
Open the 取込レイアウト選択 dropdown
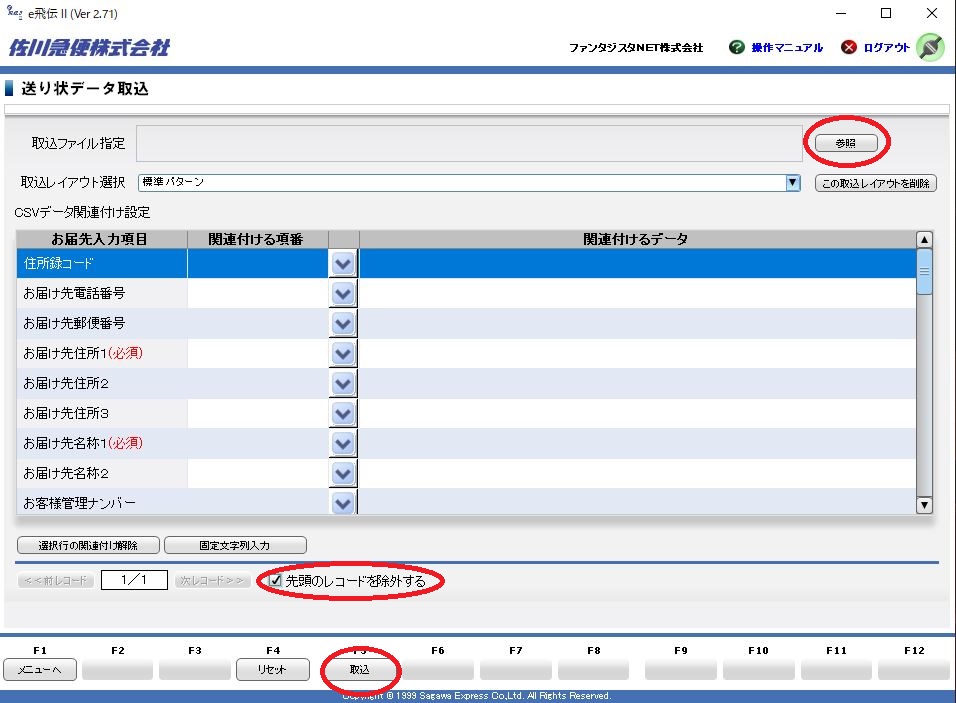point(793,182)
